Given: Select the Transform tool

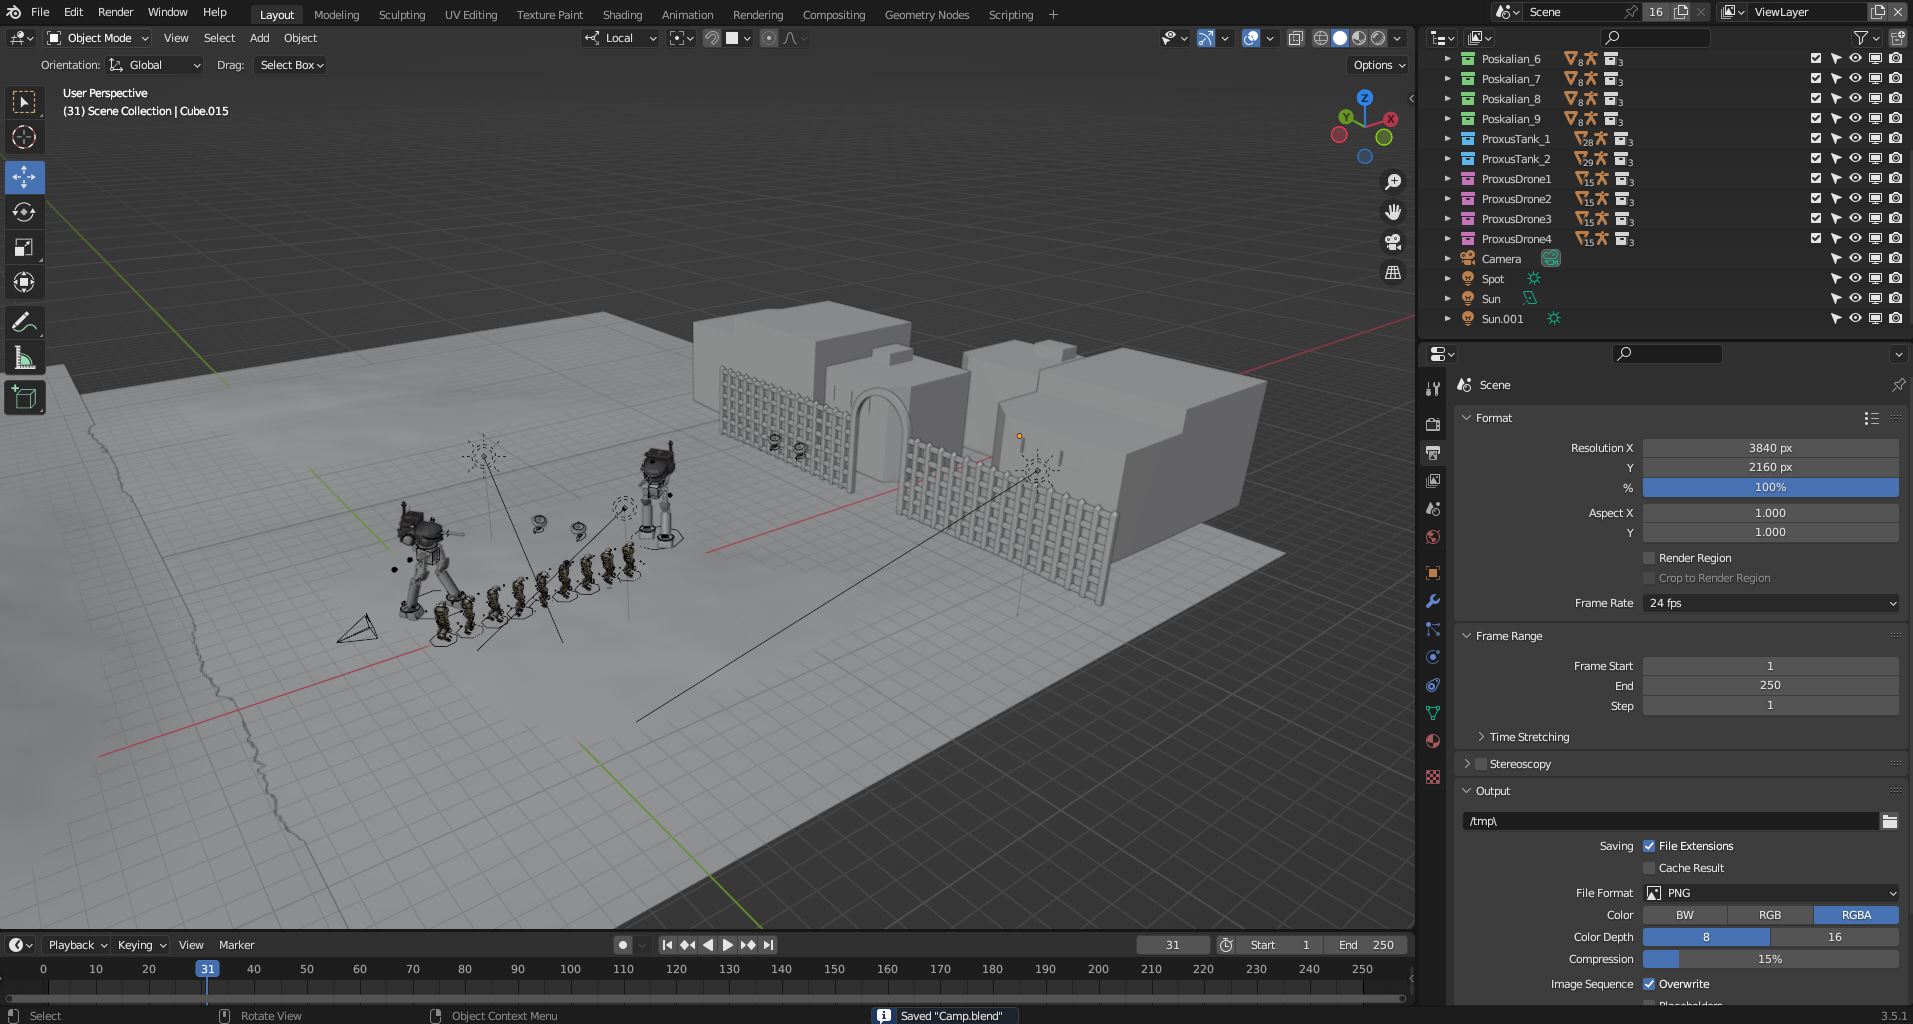Looking at the screenshot, I should click(x=24, y=282).
